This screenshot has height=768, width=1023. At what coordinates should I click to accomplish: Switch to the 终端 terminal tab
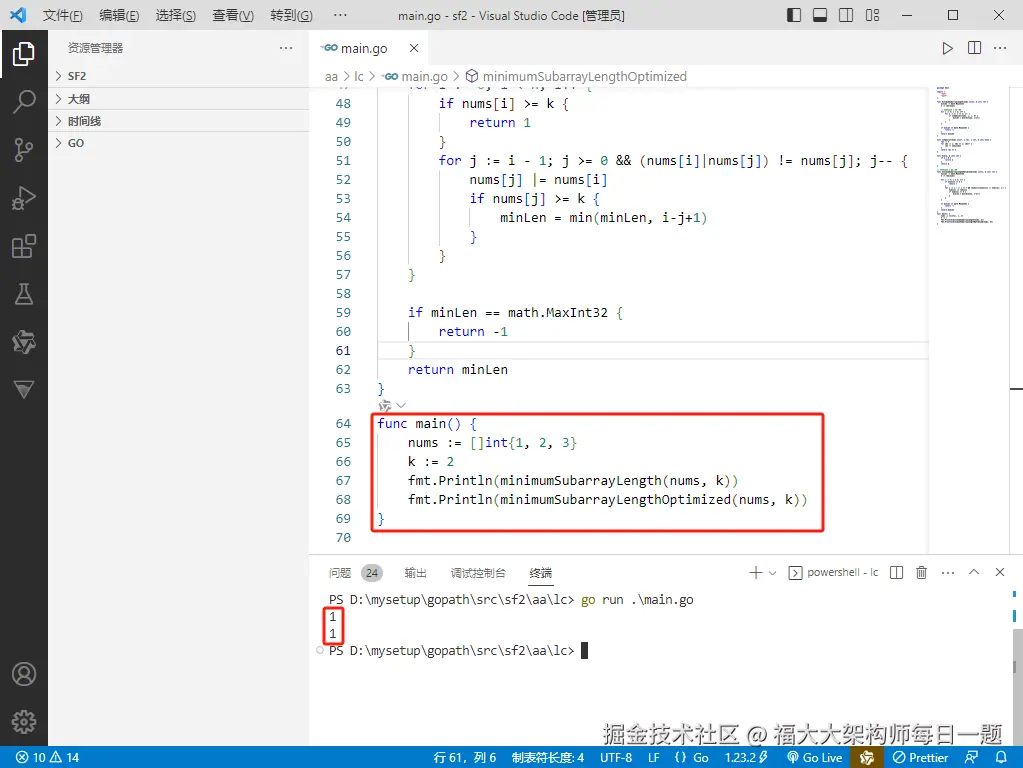540,573
